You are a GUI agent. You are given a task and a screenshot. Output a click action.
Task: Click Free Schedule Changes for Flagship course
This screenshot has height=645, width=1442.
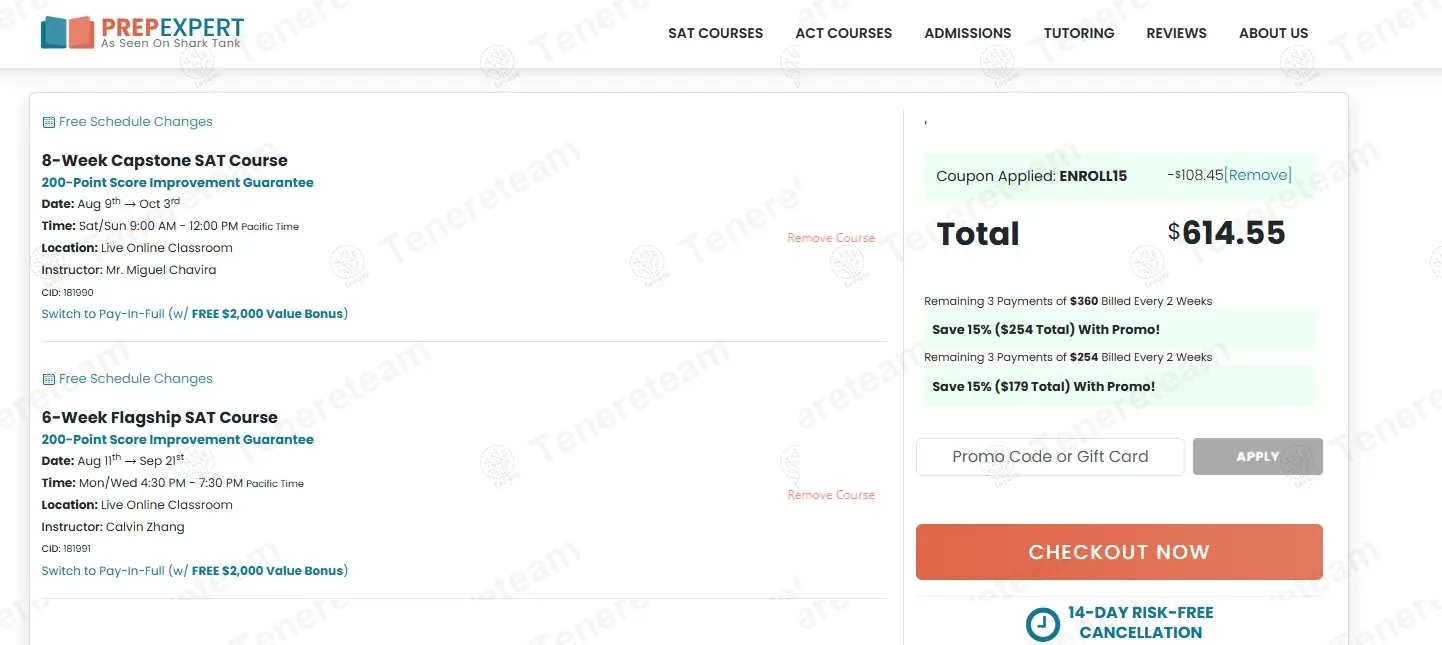click(x=135, y=379)
